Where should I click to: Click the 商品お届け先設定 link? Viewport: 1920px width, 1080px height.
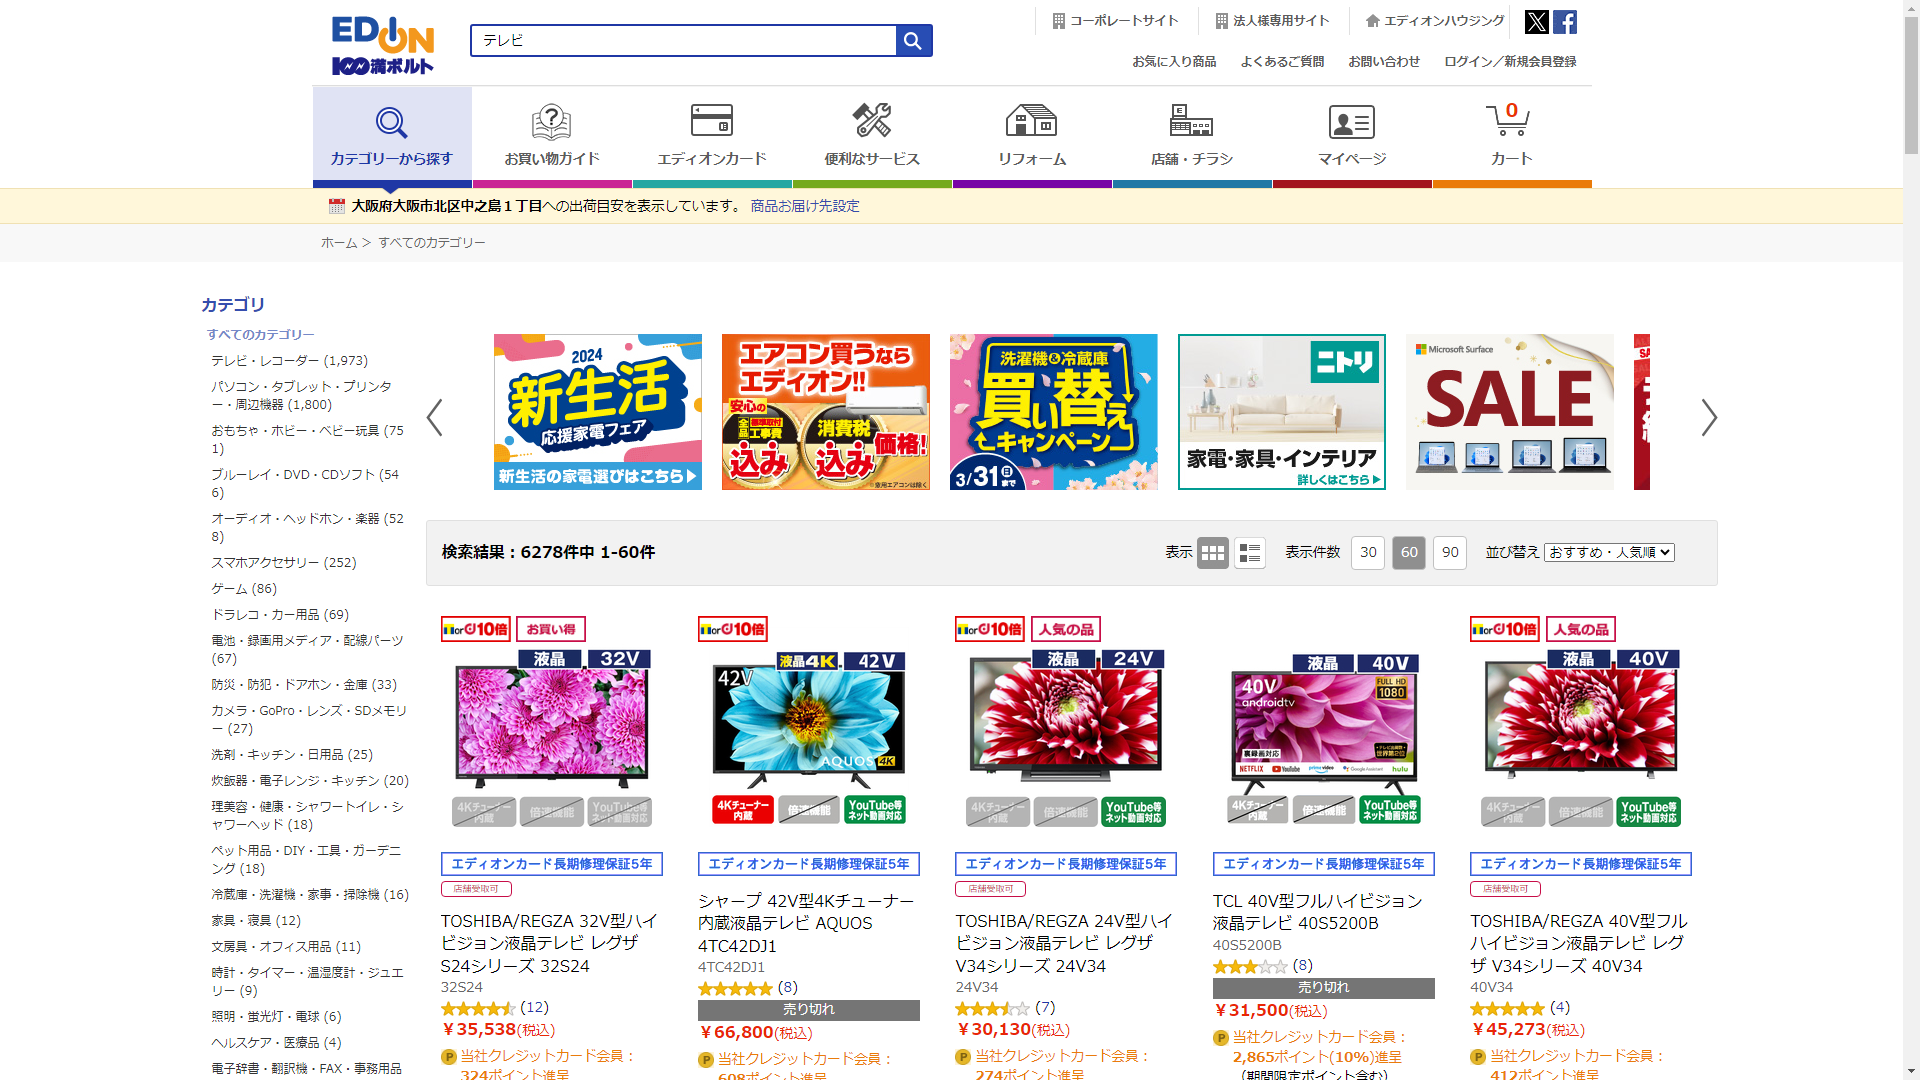pos(805,206)
